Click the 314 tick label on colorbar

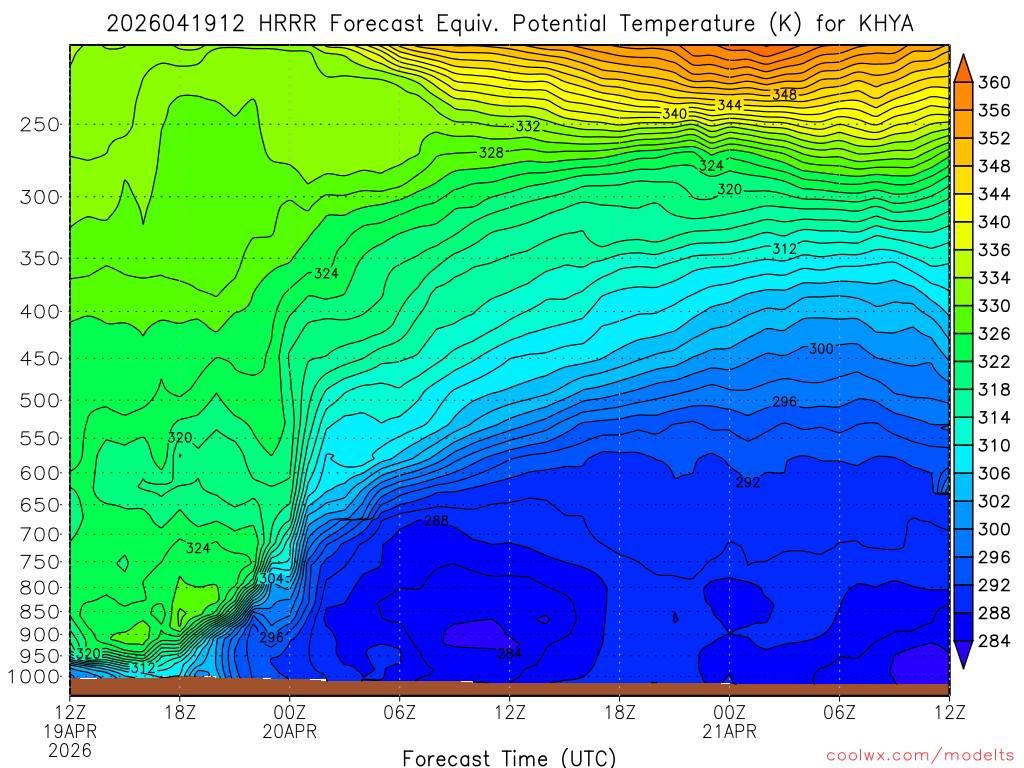993,418
